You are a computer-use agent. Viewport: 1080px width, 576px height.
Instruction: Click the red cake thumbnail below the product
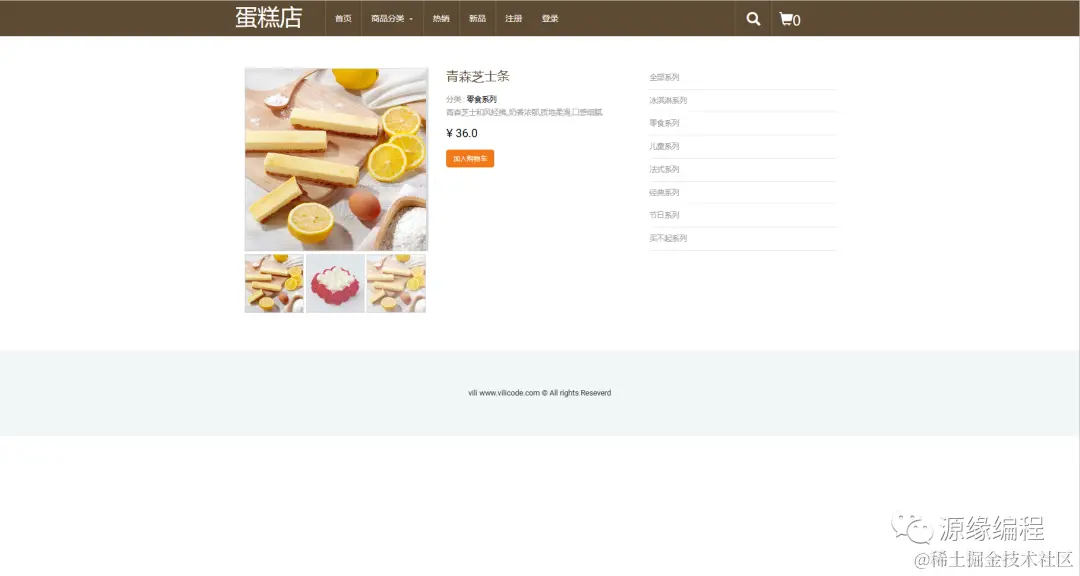[335, 283]
